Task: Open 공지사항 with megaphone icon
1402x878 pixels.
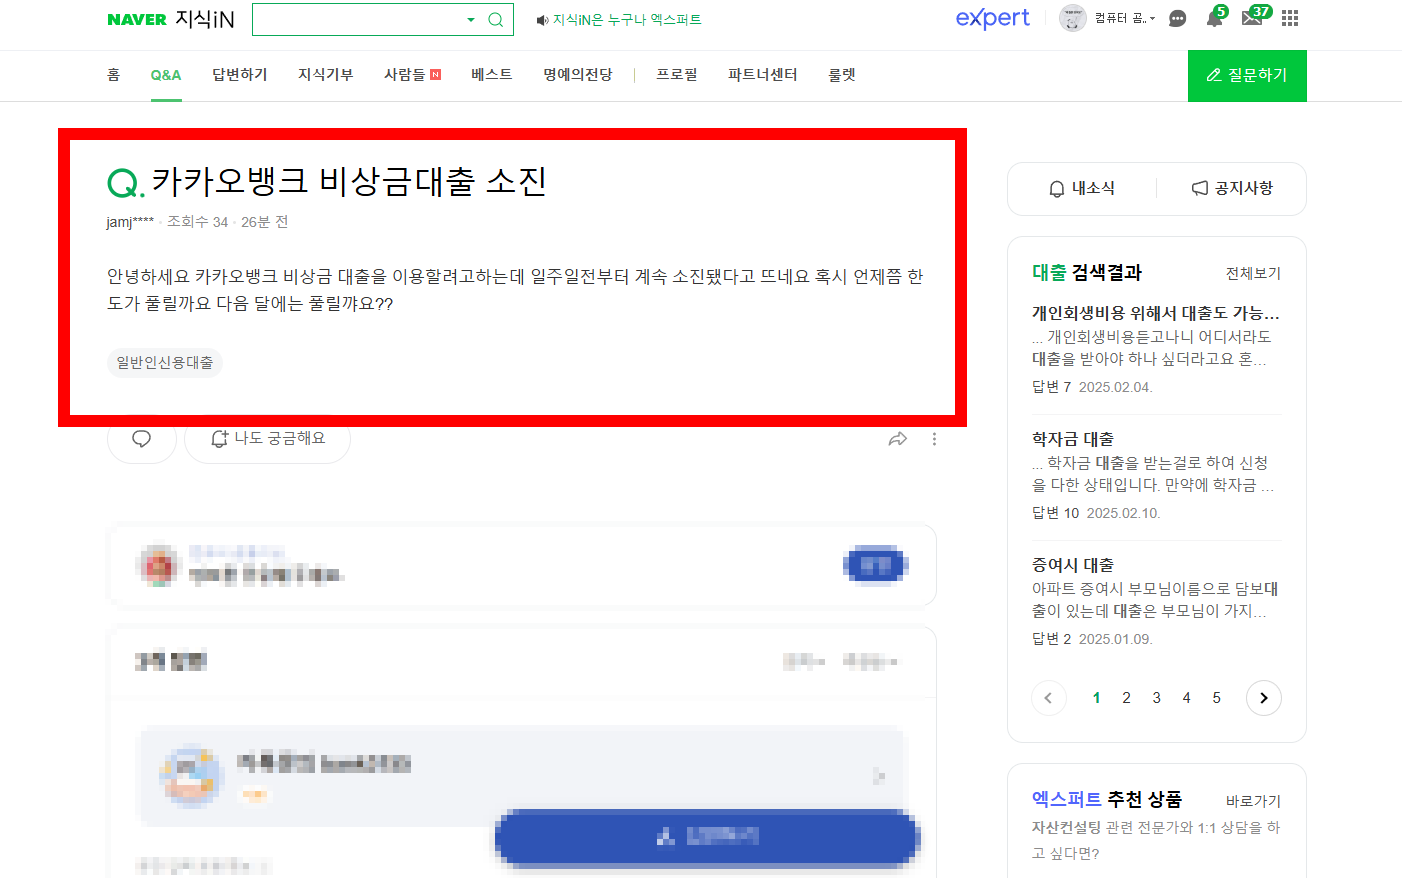Action: coord(1232,189)
